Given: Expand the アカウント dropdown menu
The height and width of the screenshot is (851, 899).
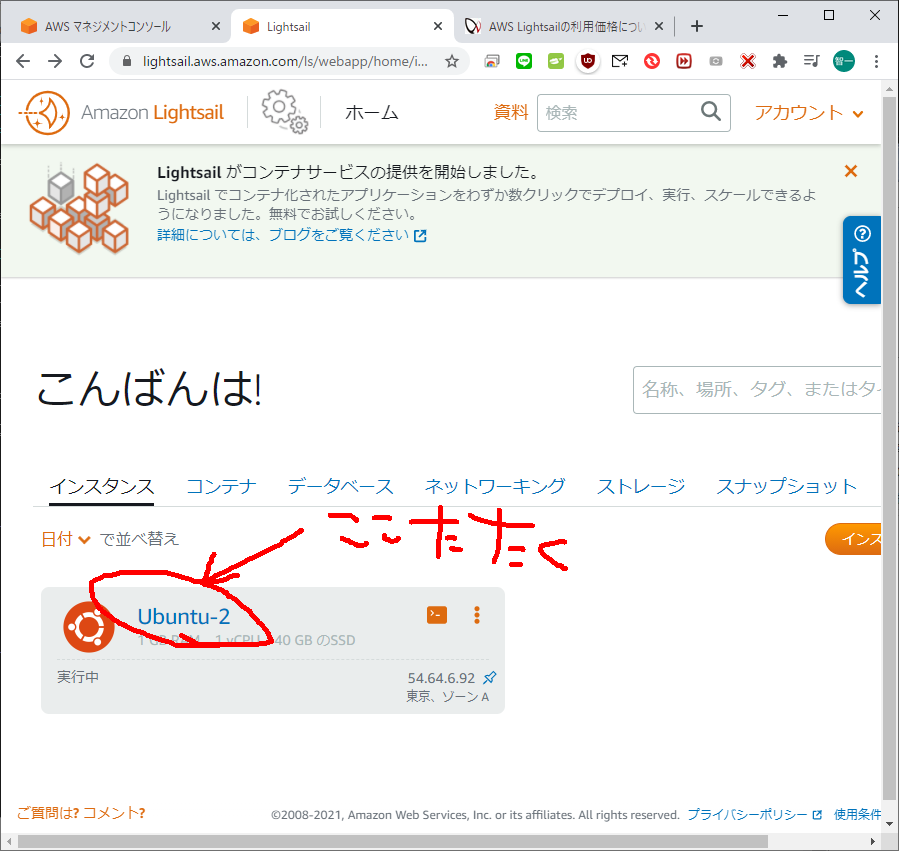Looking at the screenshot, I should point(809,113).
